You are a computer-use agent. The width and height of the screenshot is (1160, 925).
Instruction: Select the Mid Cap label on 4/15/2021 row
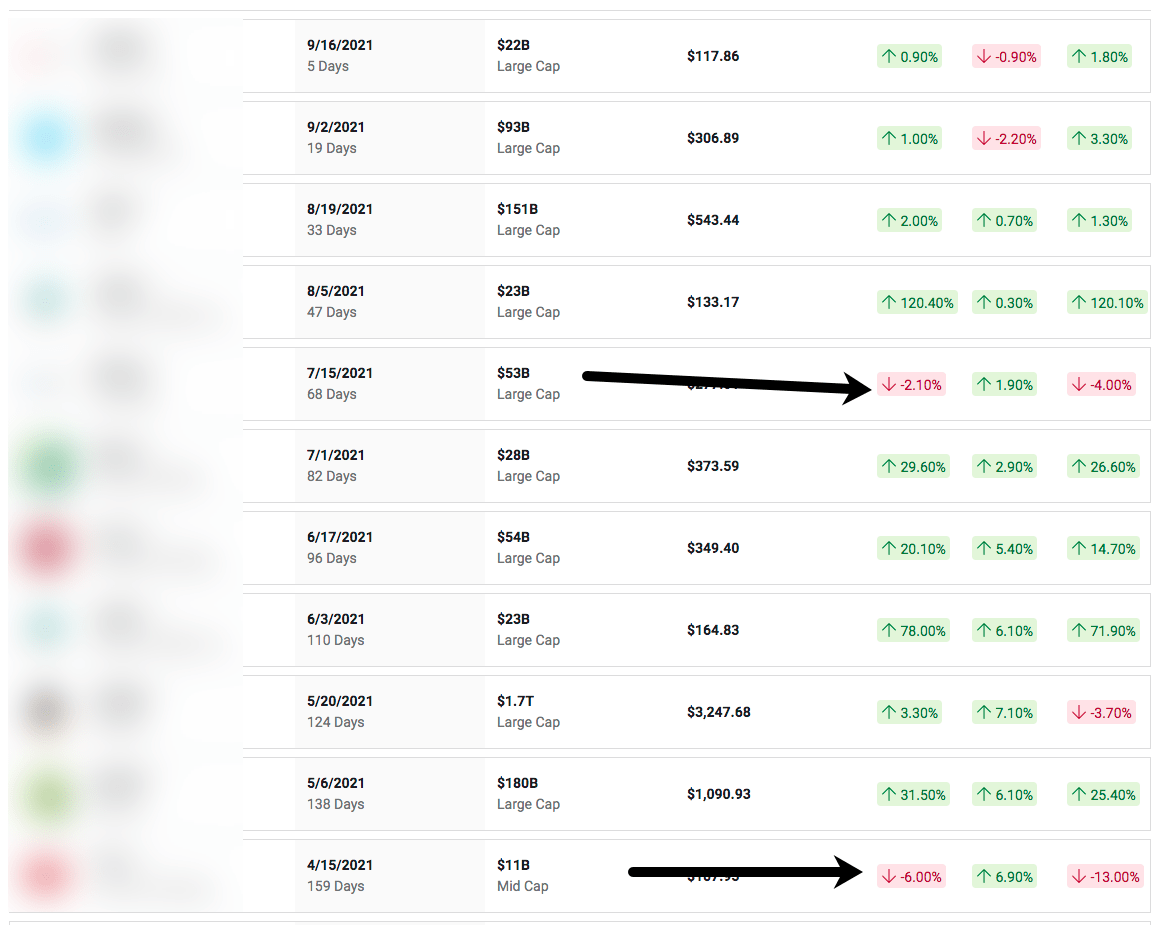point(522,886)
